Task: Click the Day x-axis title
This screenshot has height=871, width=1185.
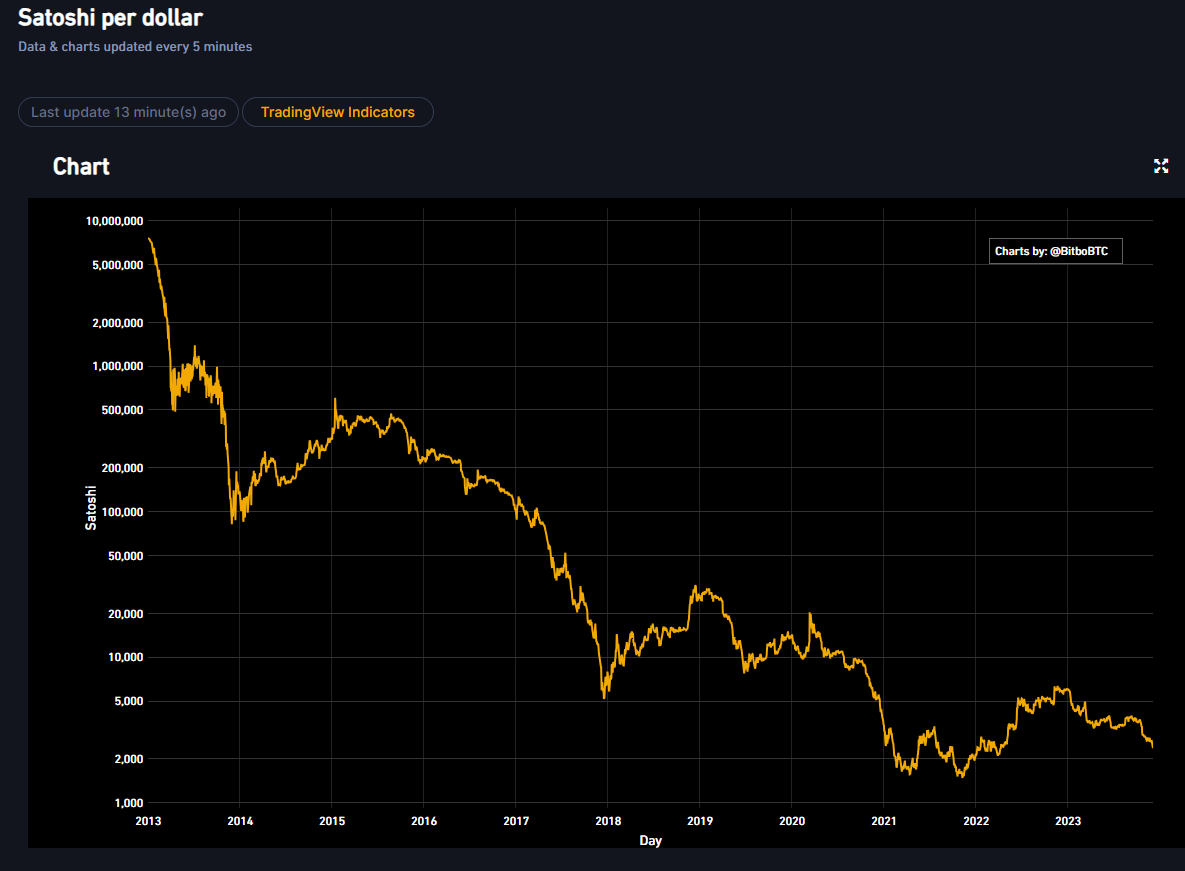Action: click(650, 841)
